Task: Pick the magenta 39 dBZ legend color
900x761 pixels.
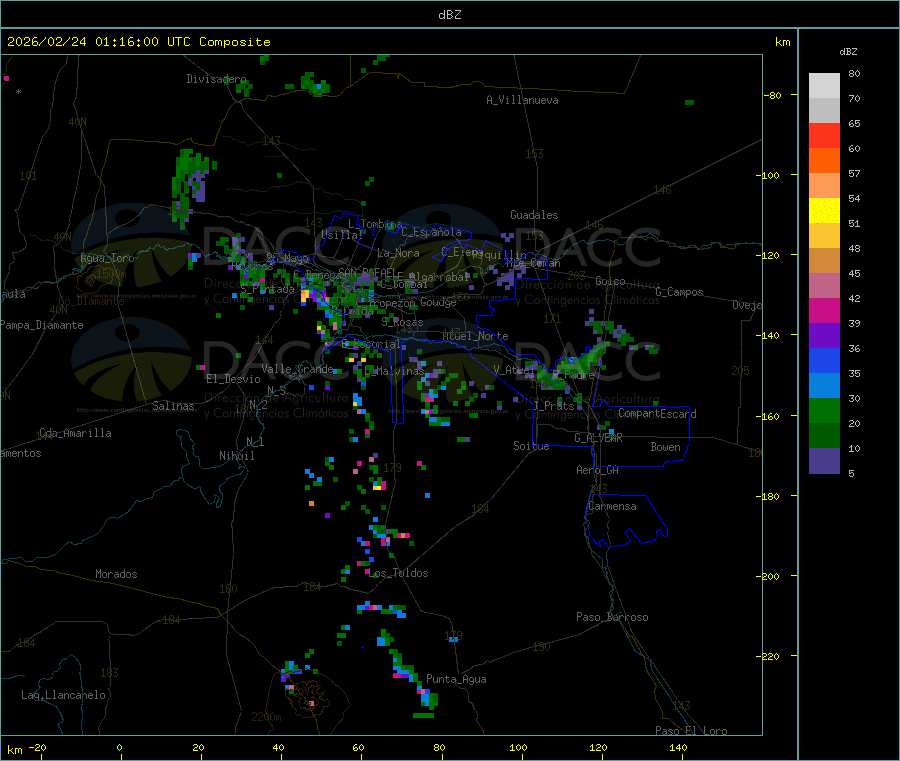Action: 824,310
